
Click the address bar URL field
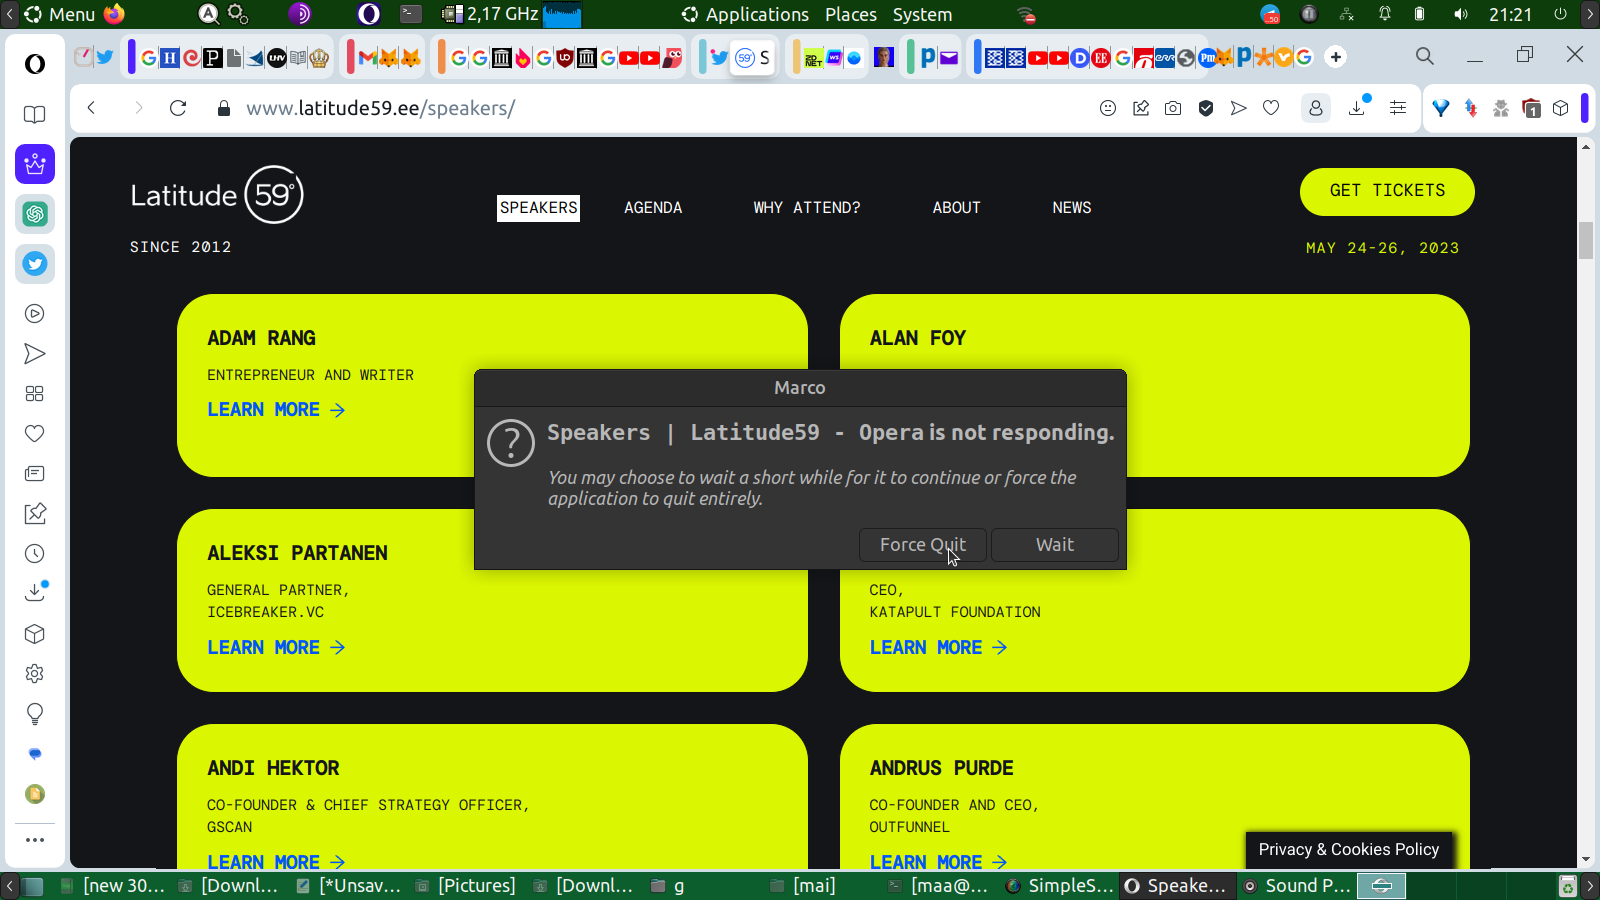pyautogui.click(x=660, y=108)
